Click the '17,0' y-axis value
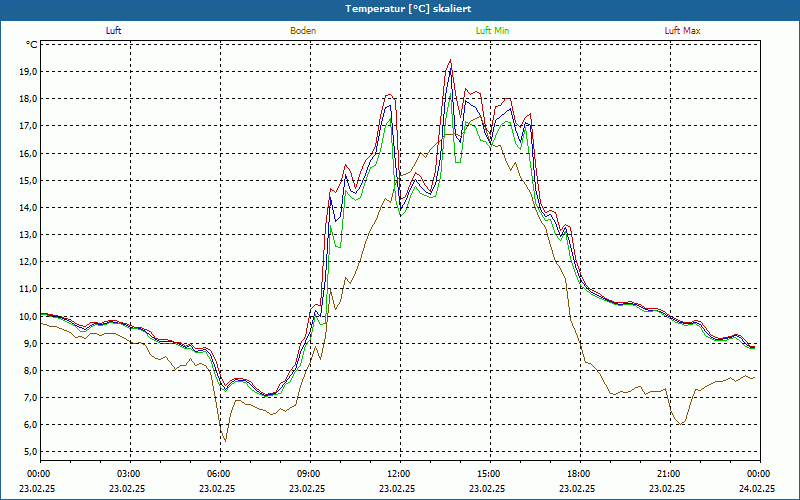 pos(28,126)
